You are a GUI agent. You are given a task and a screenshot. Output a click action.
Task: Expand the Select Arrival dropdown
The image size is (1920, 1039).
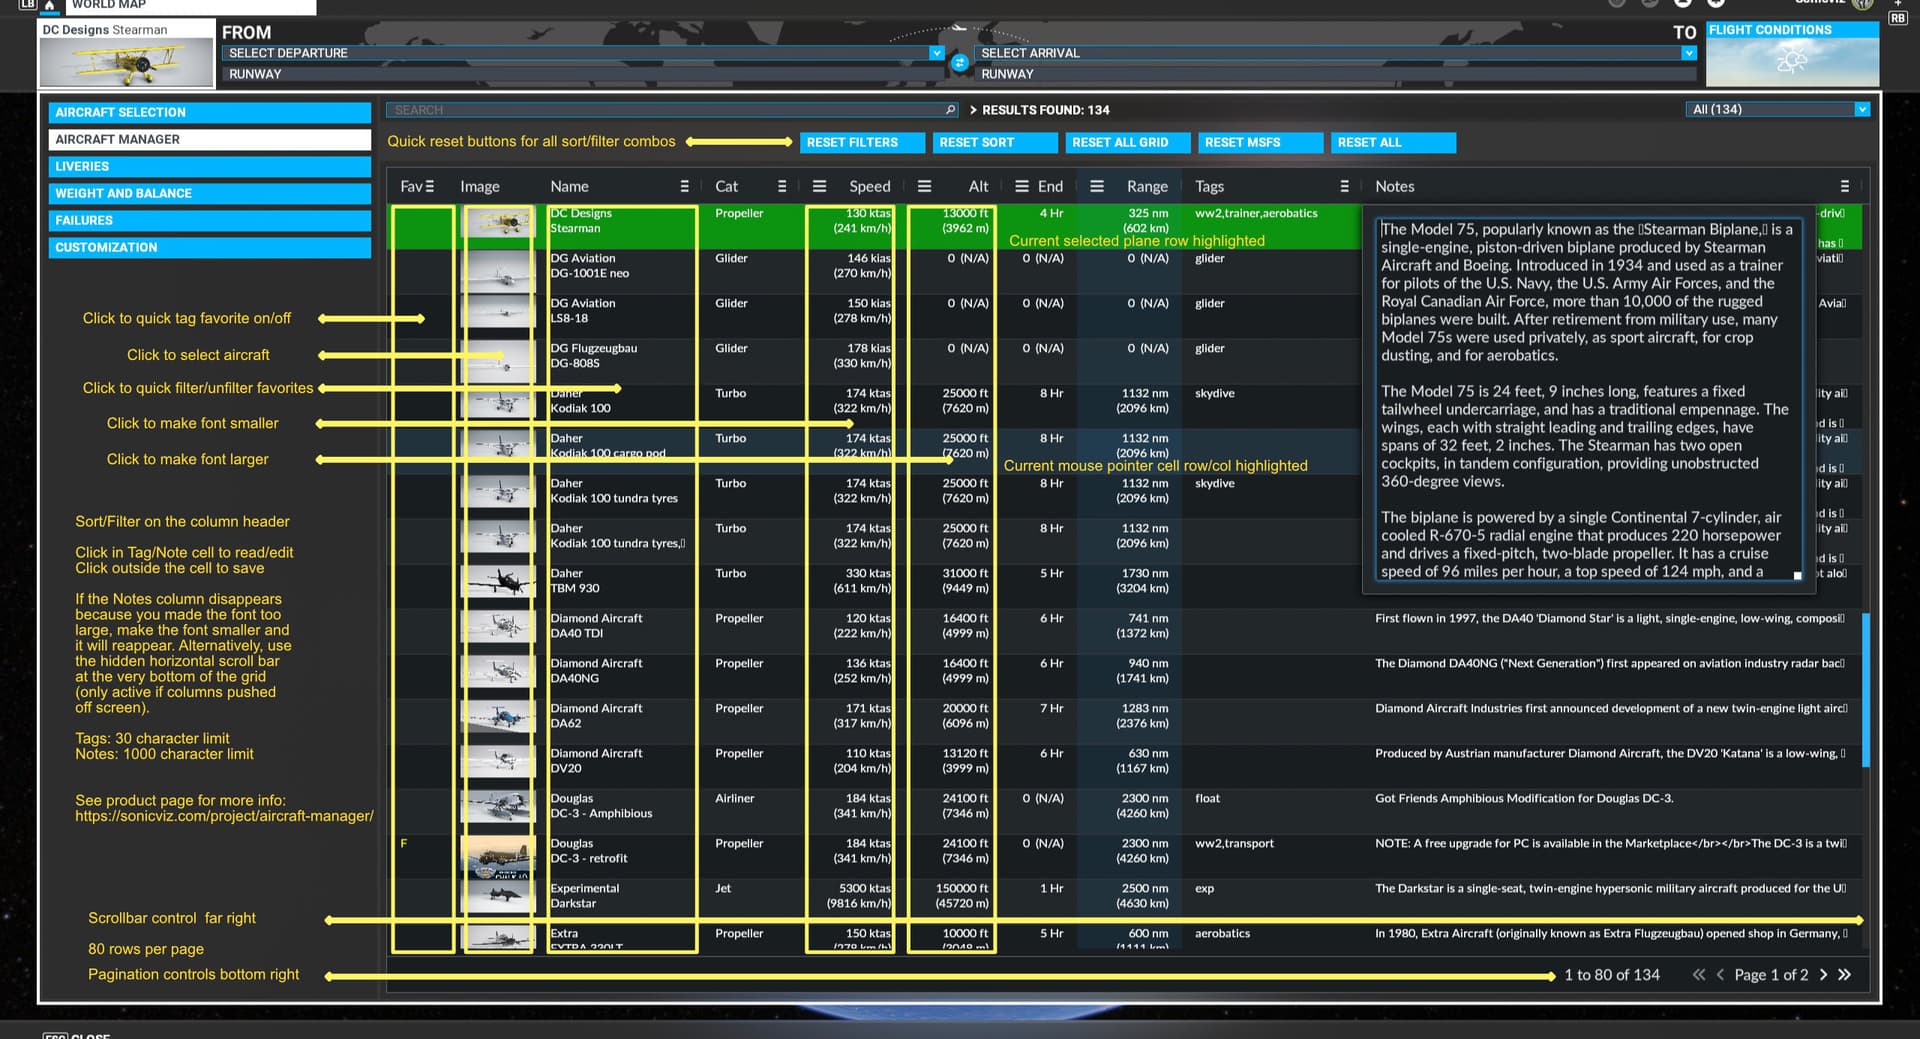[x=1688, y=53]
